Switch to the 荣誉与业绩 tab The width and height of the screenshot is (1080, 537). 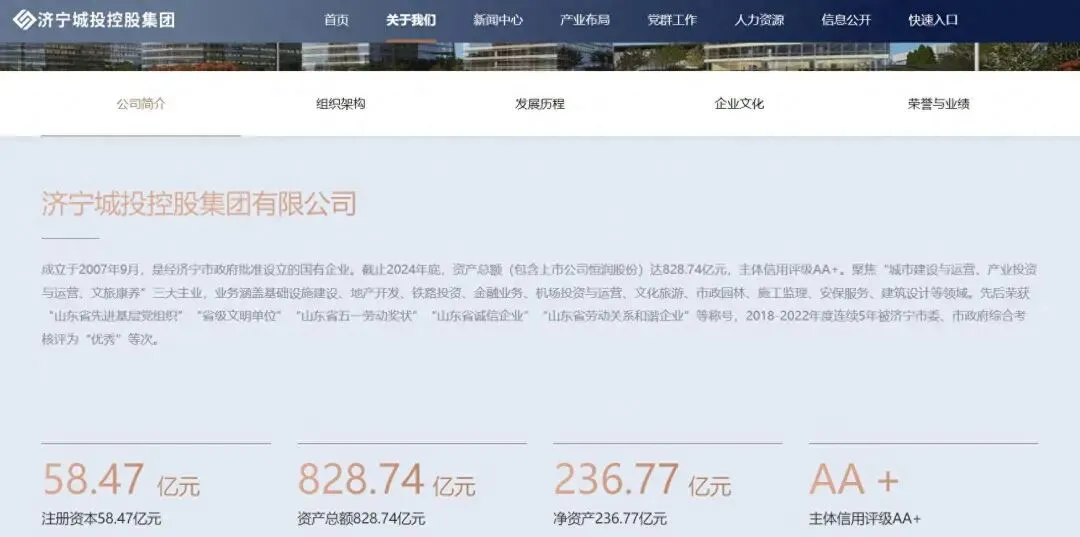pos(938,104)
